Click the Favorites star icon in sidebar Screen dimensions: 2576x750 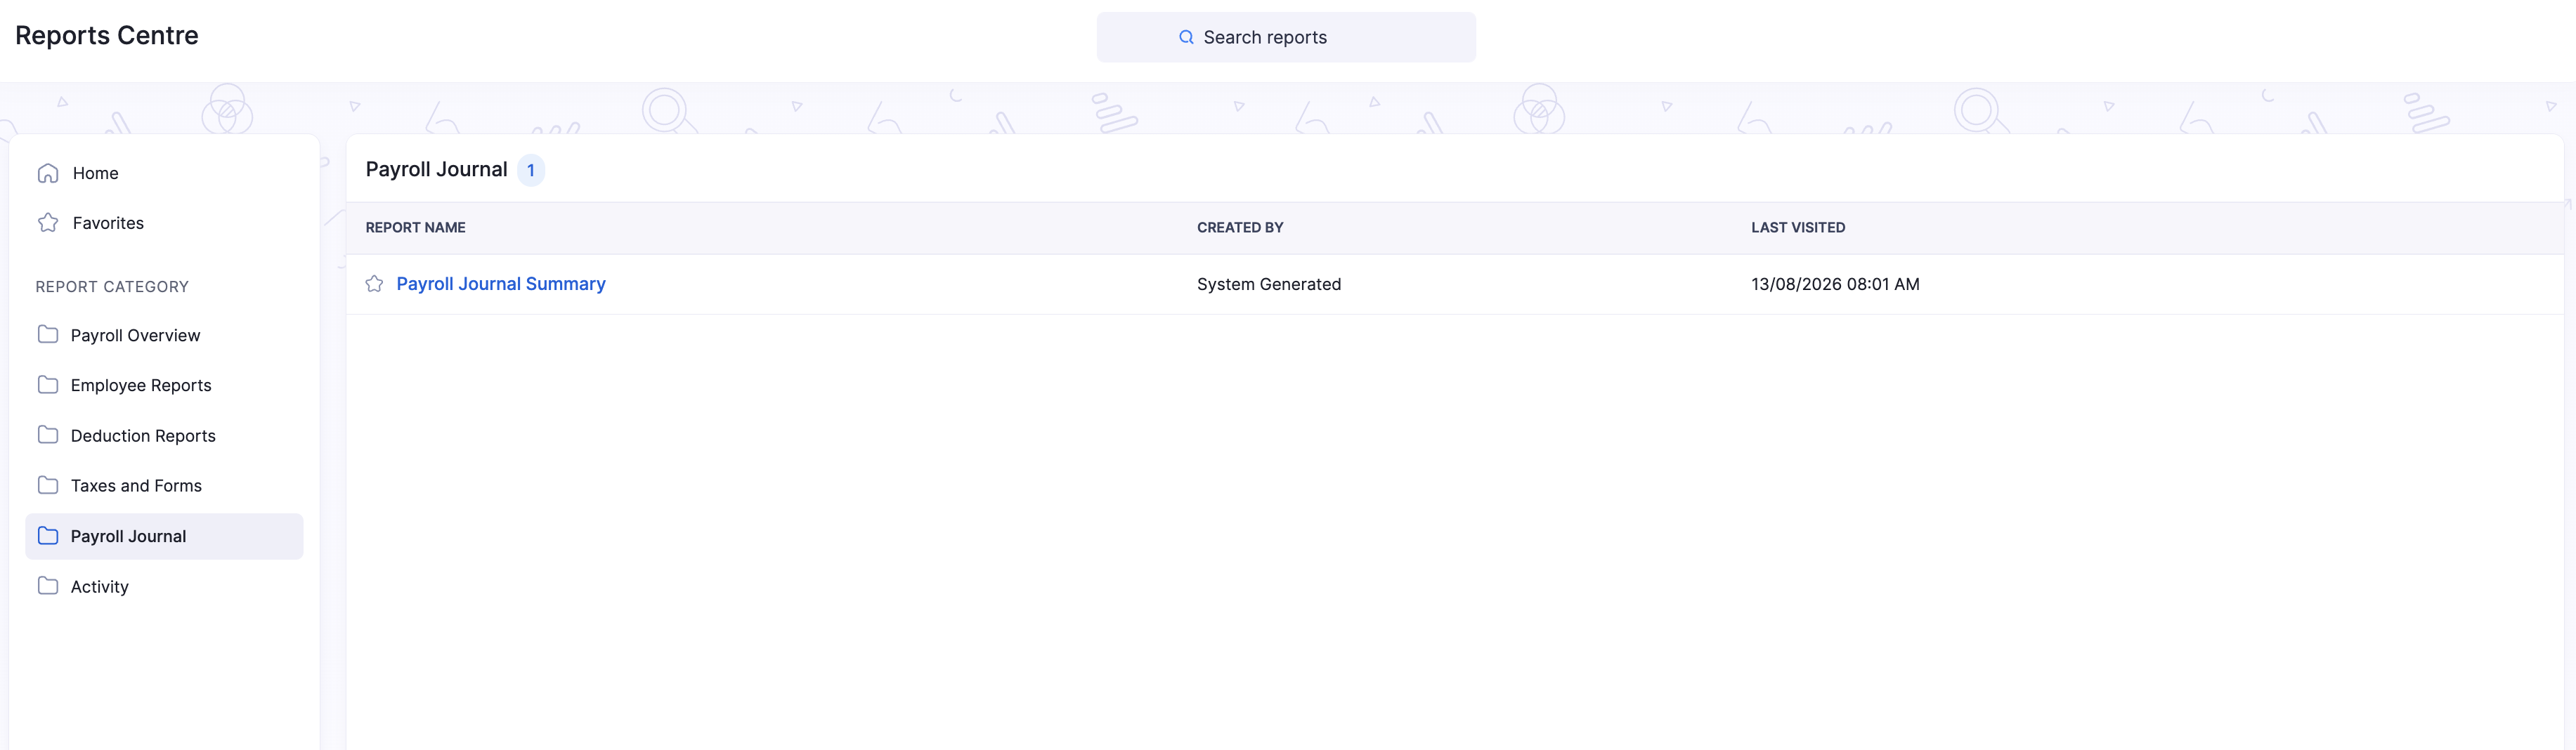click(x=48, y=223)
